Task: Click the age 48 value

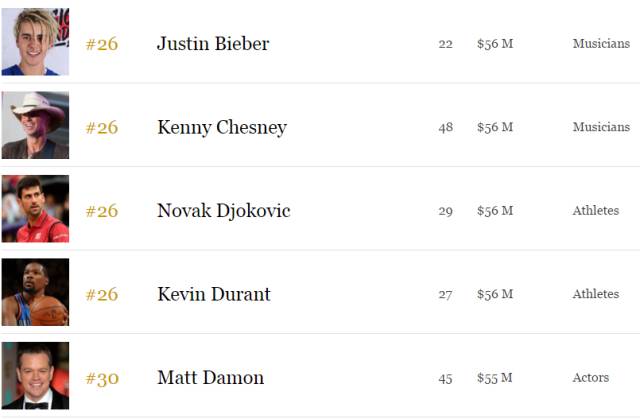Action: [x=446, y=128]
